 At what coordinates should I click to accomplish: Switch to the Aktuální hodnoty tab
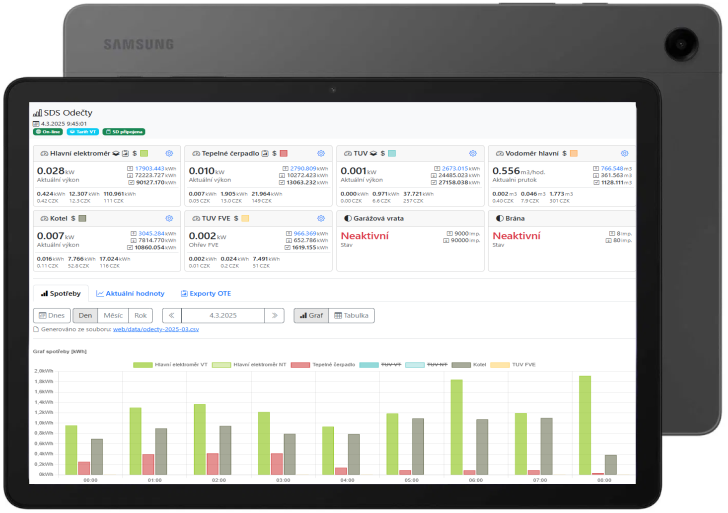point(130,293)
